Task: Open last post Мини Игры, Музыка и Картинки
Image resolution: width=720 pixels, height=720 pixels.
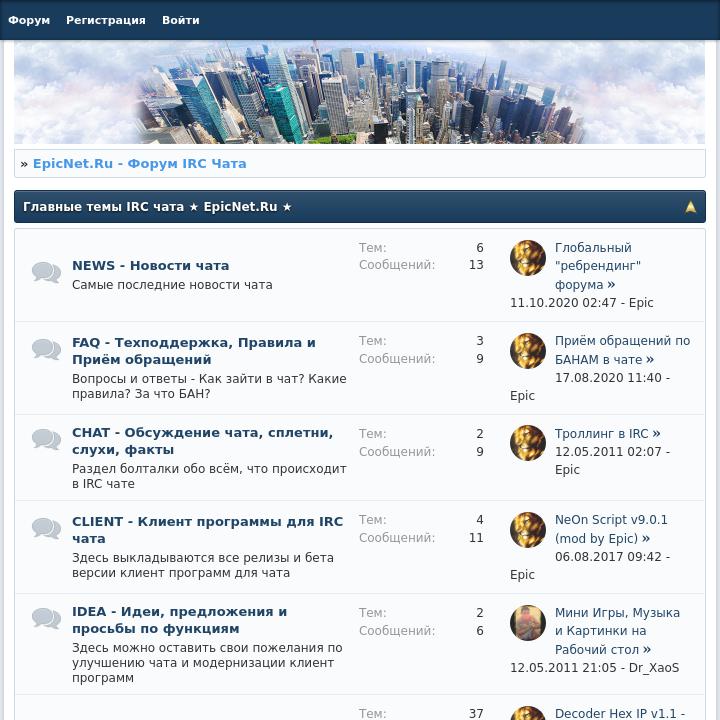Action: [617, 631]
